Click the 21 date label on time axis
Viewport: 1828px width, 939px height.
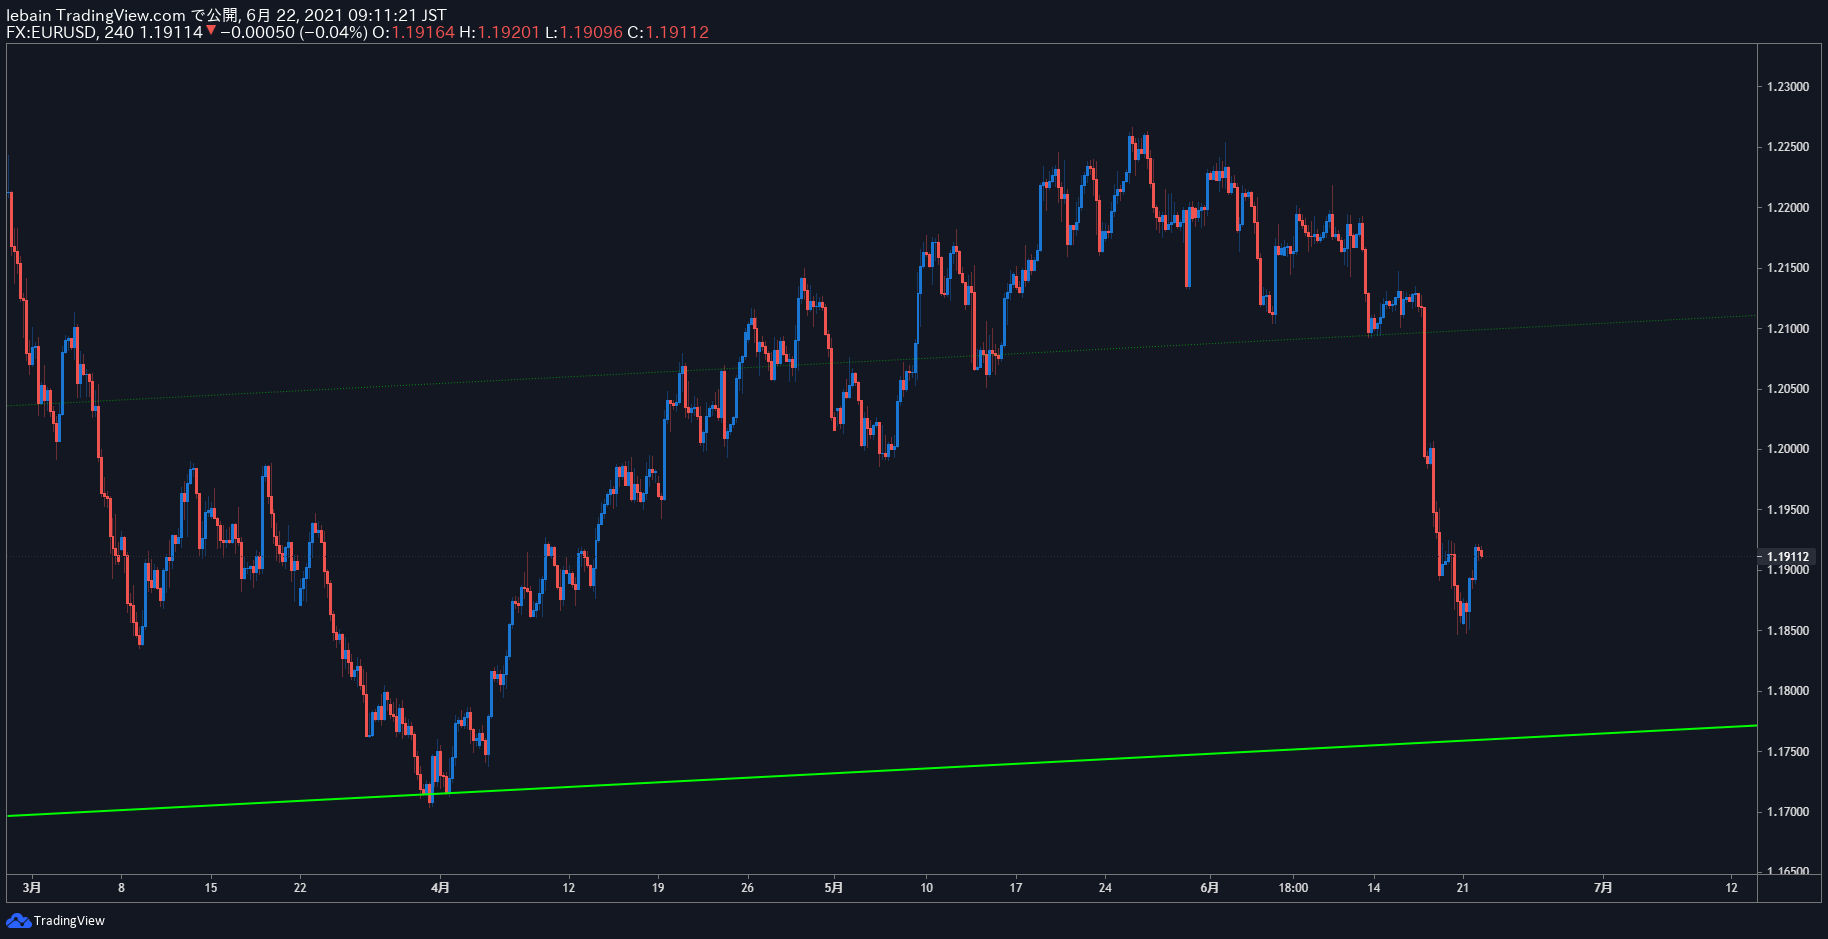[1463, 887]
